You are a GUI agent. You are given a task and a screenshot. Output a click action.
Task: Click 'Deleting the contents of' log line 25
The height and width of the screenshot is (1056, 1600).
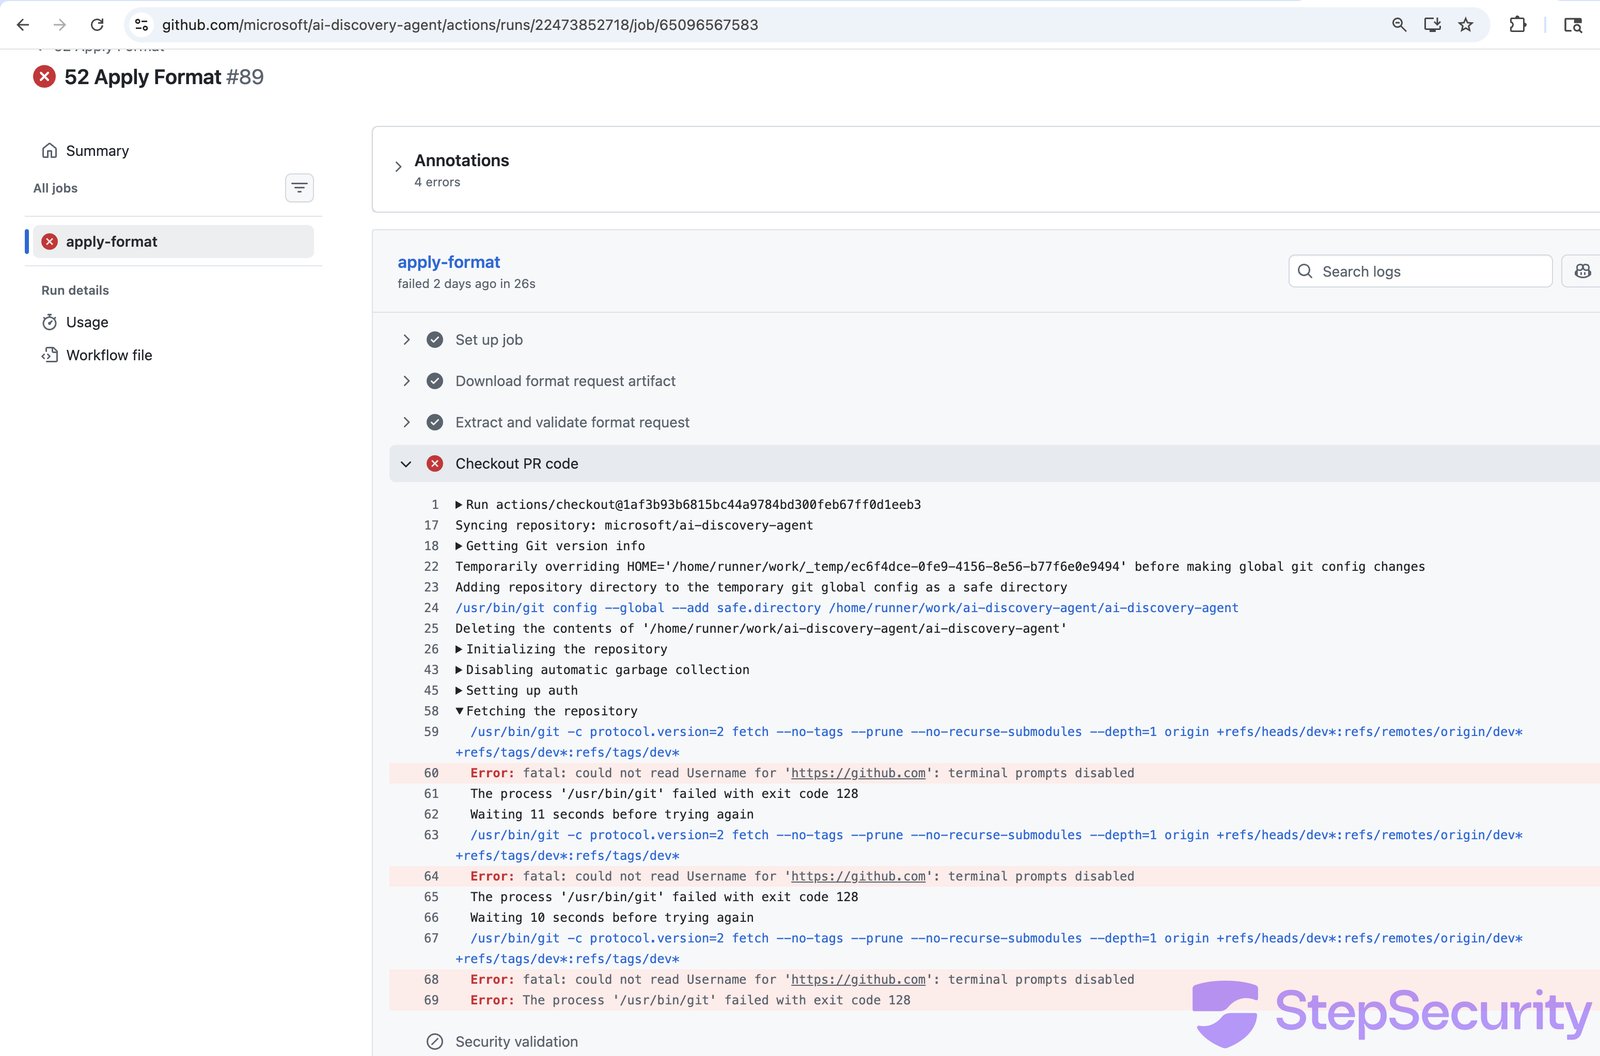(761, 629)
